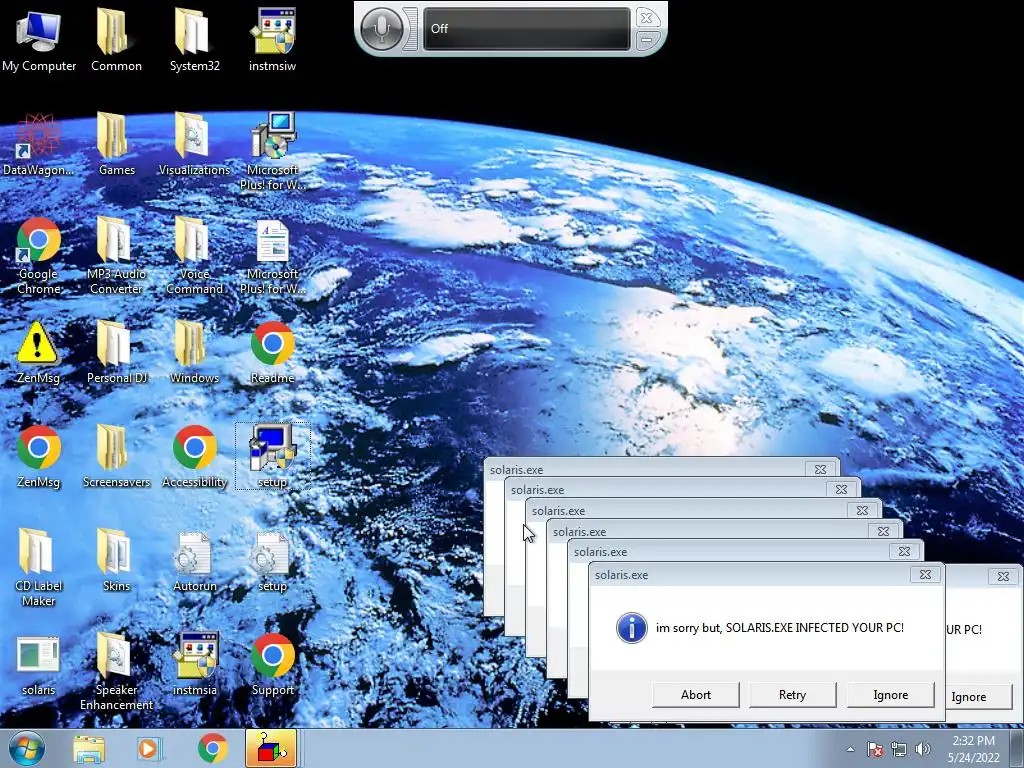
Task: Select the MP3 Audio Converter folder
Action: [116, 255]
